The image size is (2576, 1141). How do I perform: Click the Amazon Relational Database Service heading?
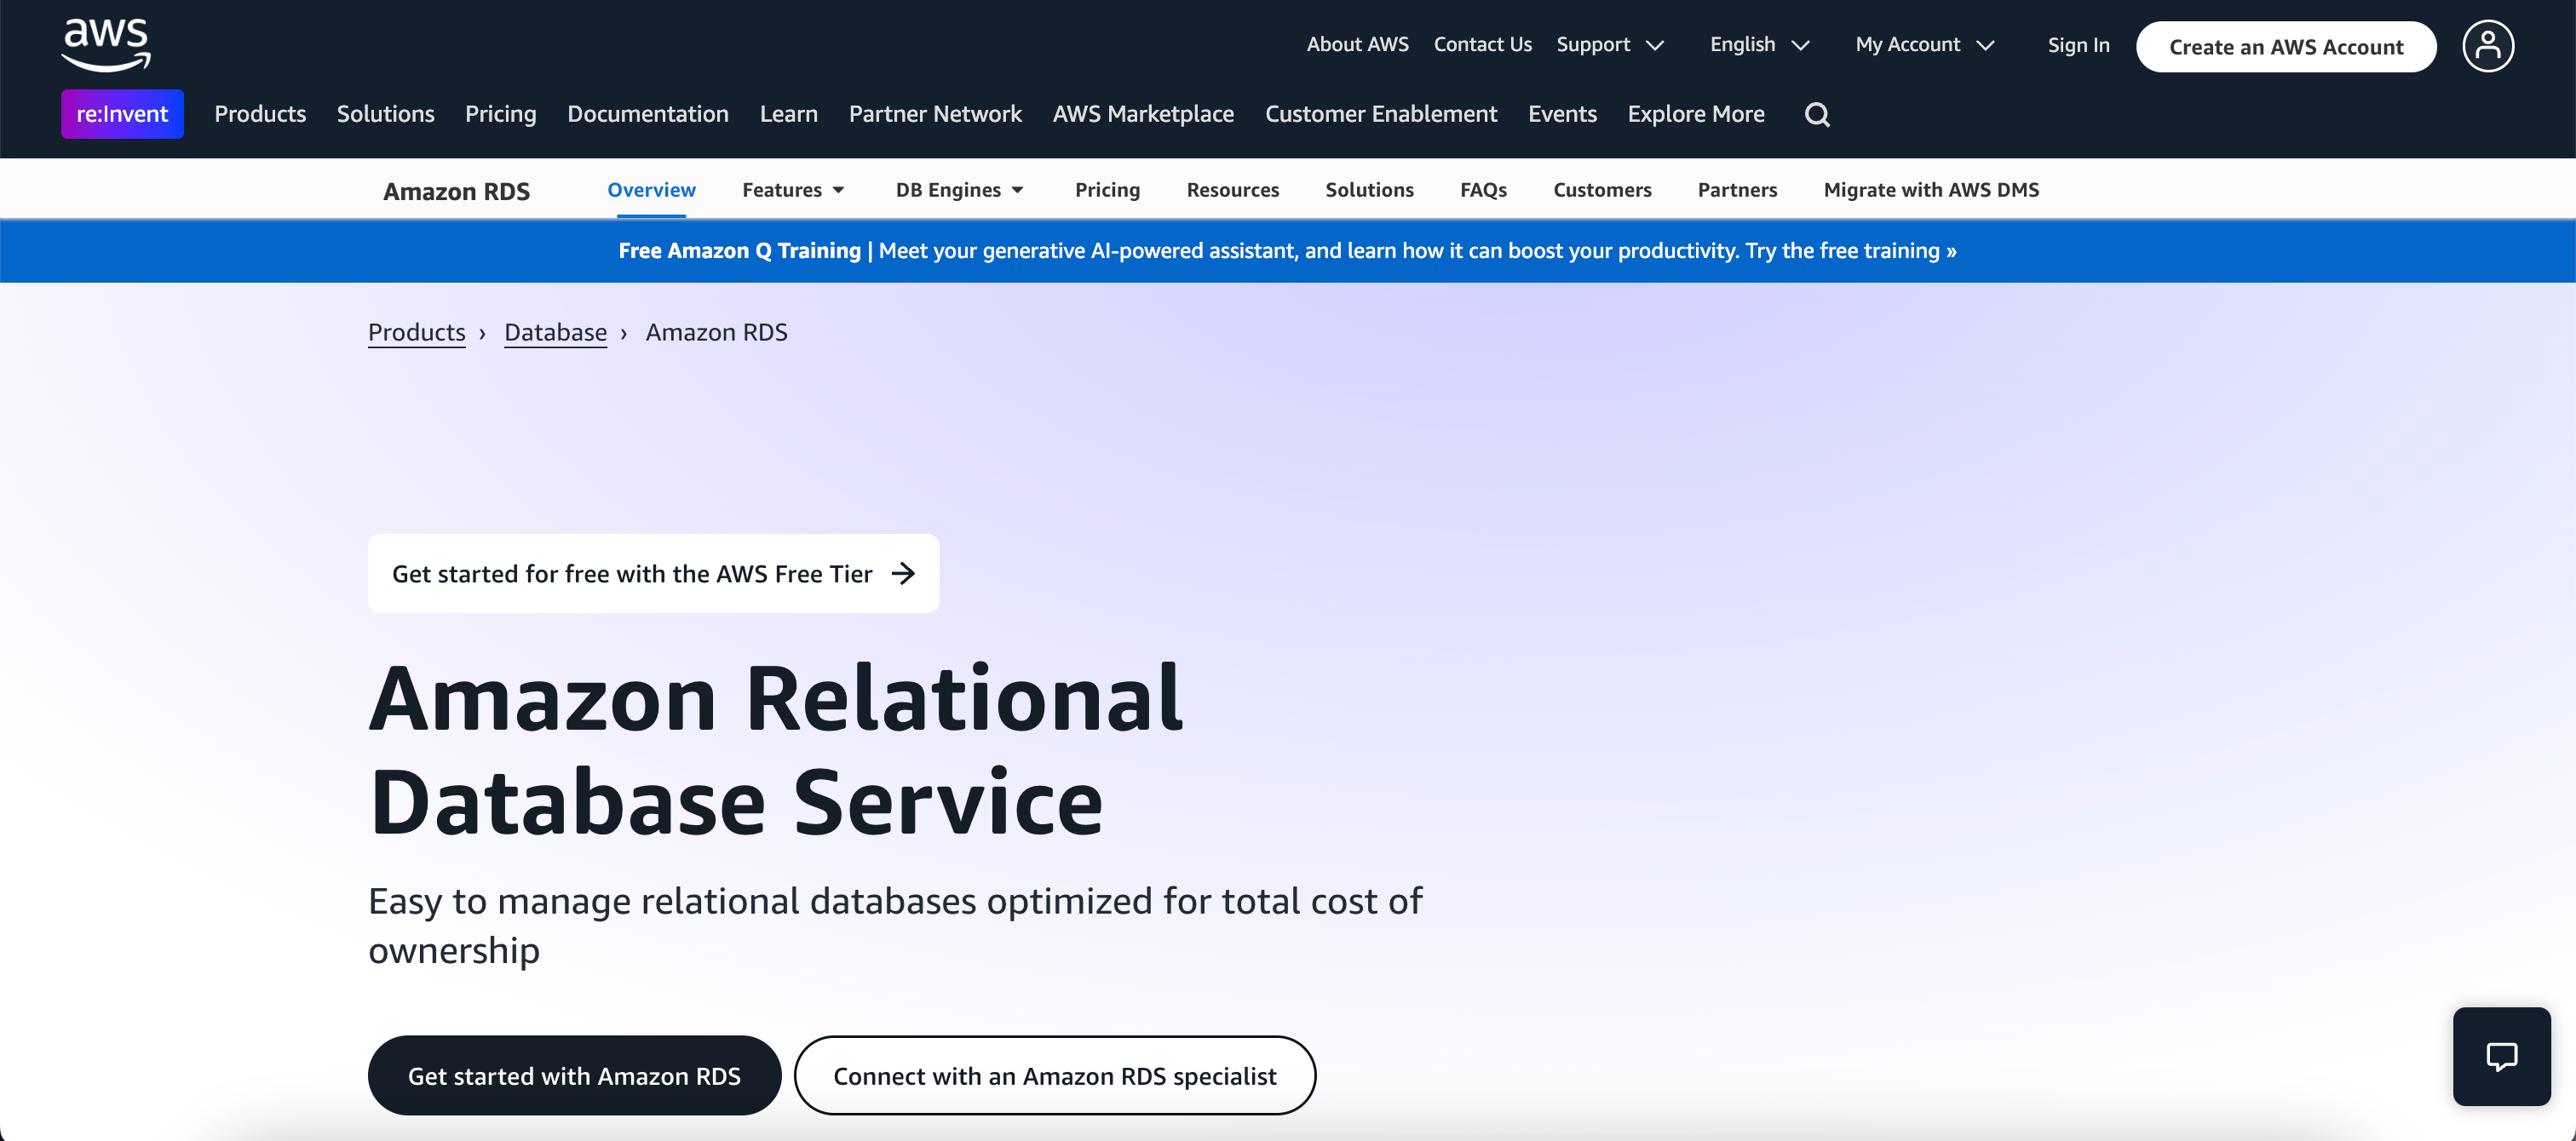coord(775,750)
